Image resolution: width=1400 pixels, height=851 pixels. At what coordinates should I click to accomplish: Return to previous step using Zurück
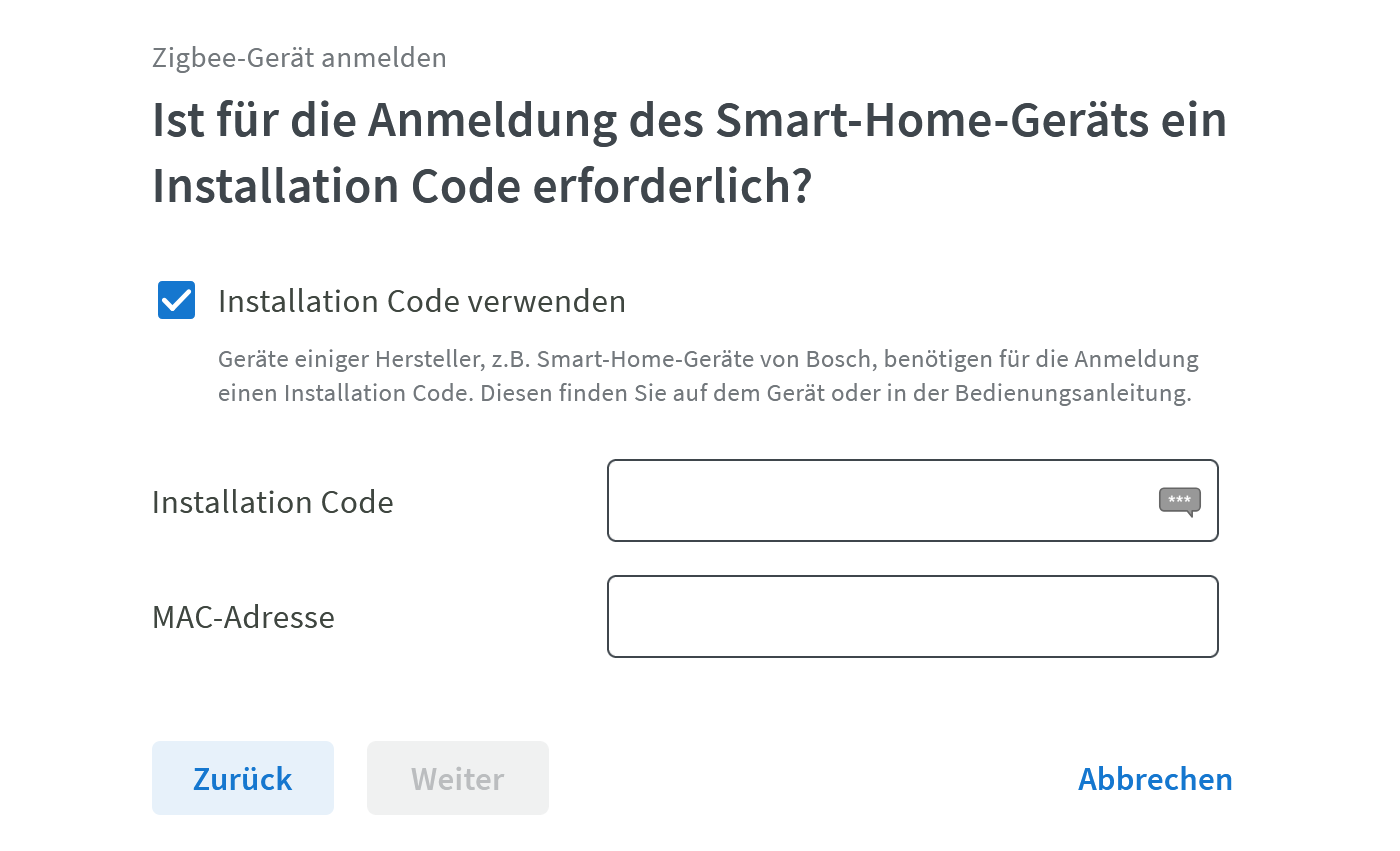tap(242, 778)
